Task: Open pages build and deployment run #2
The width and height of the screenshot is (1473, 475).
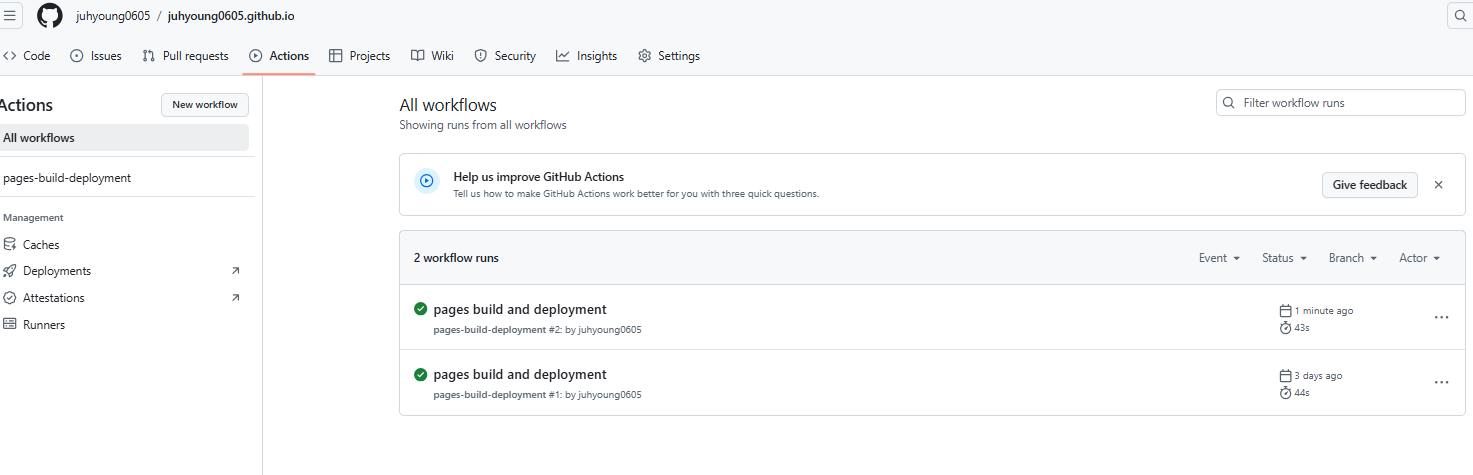Action: click(x=520, y=310)
